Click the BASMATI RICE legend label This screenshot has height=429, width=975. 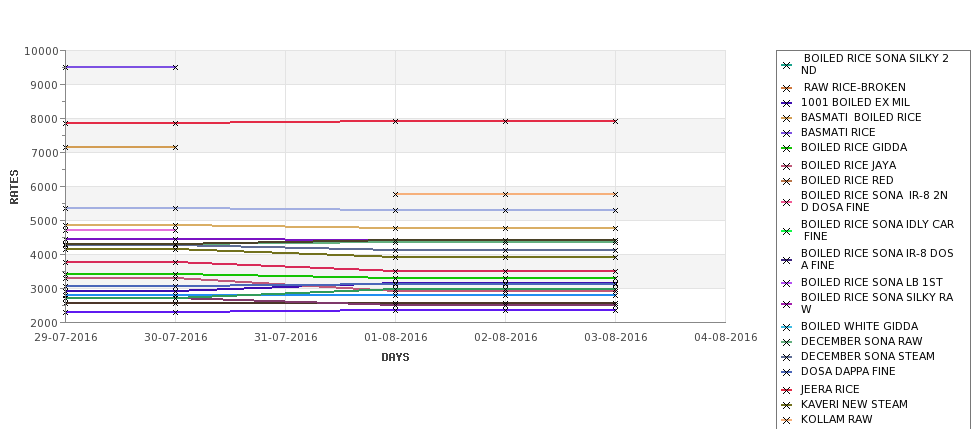[838, 132]
